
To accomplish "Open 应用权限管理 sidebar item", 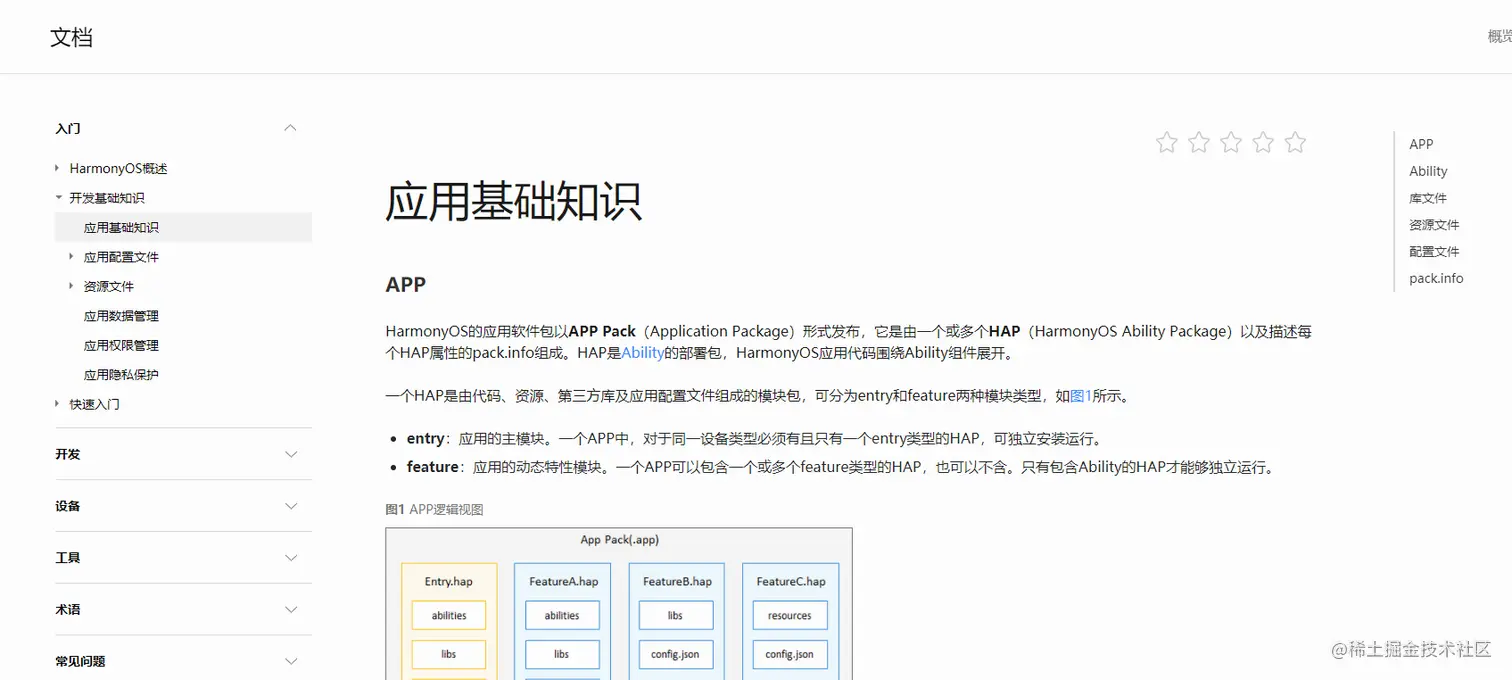I will pos(121,345).
